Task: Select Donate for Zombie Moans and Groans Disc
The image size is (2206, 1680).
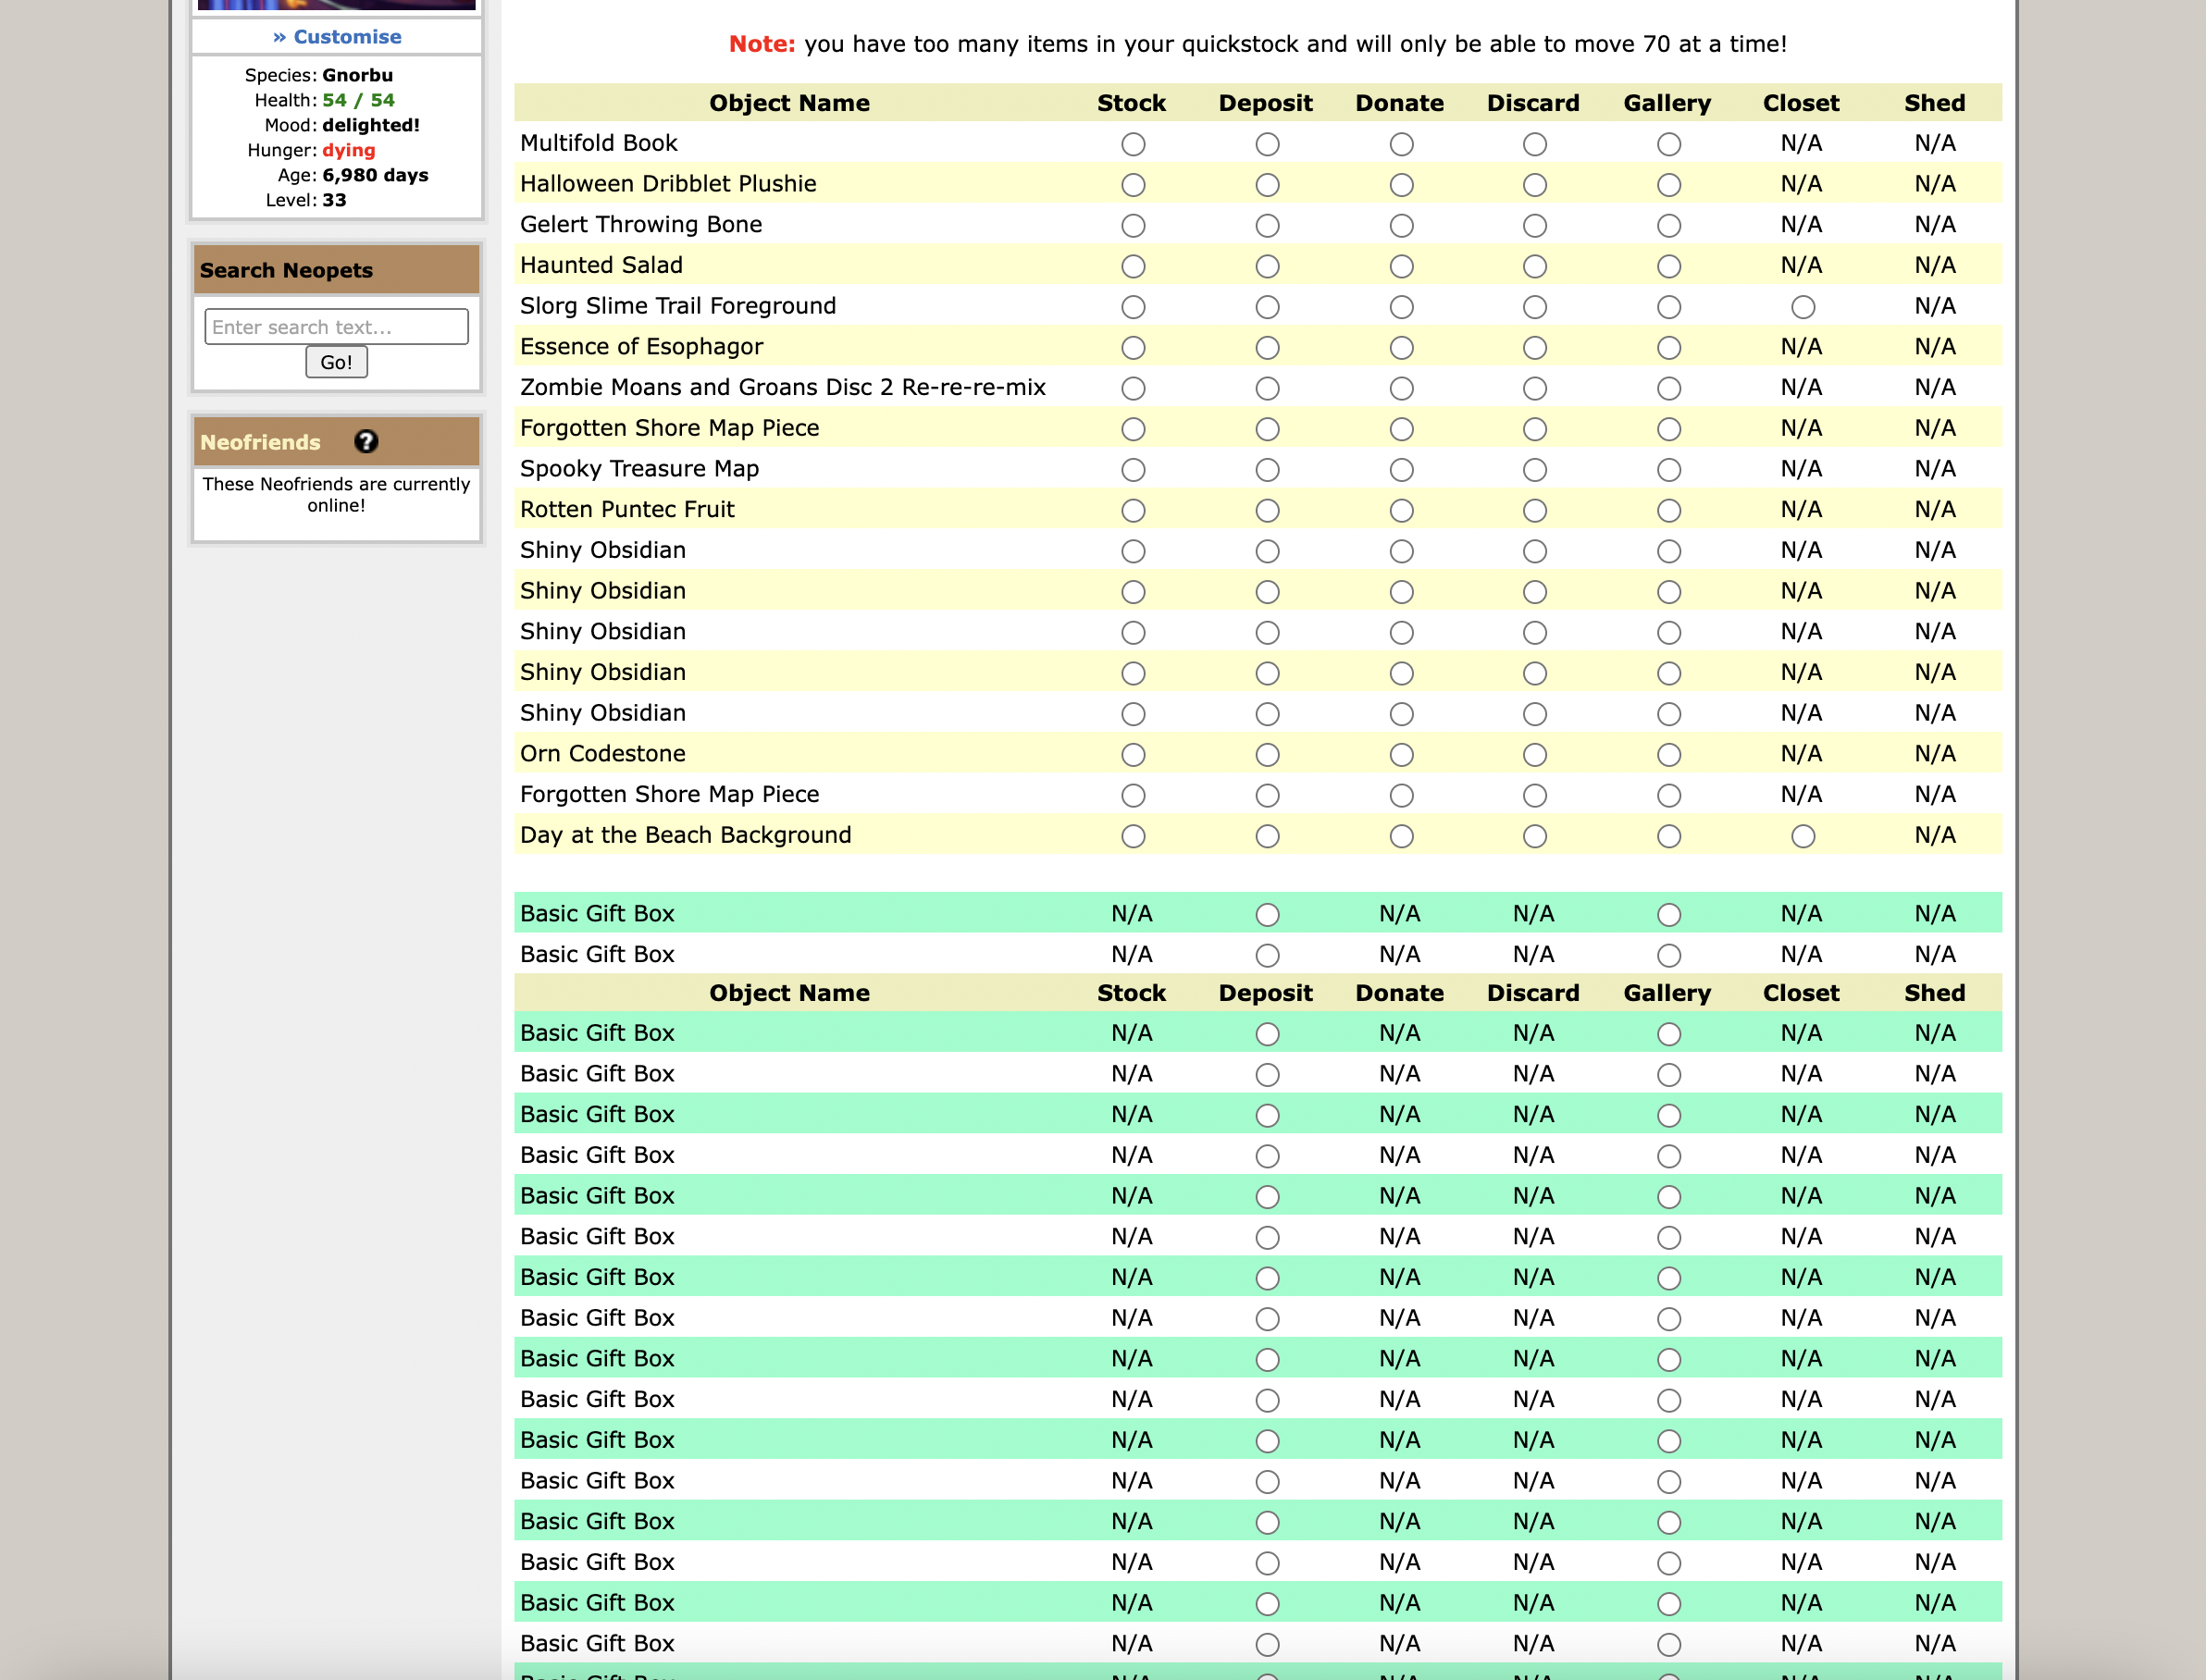Action: click(x=1400, y=389)
